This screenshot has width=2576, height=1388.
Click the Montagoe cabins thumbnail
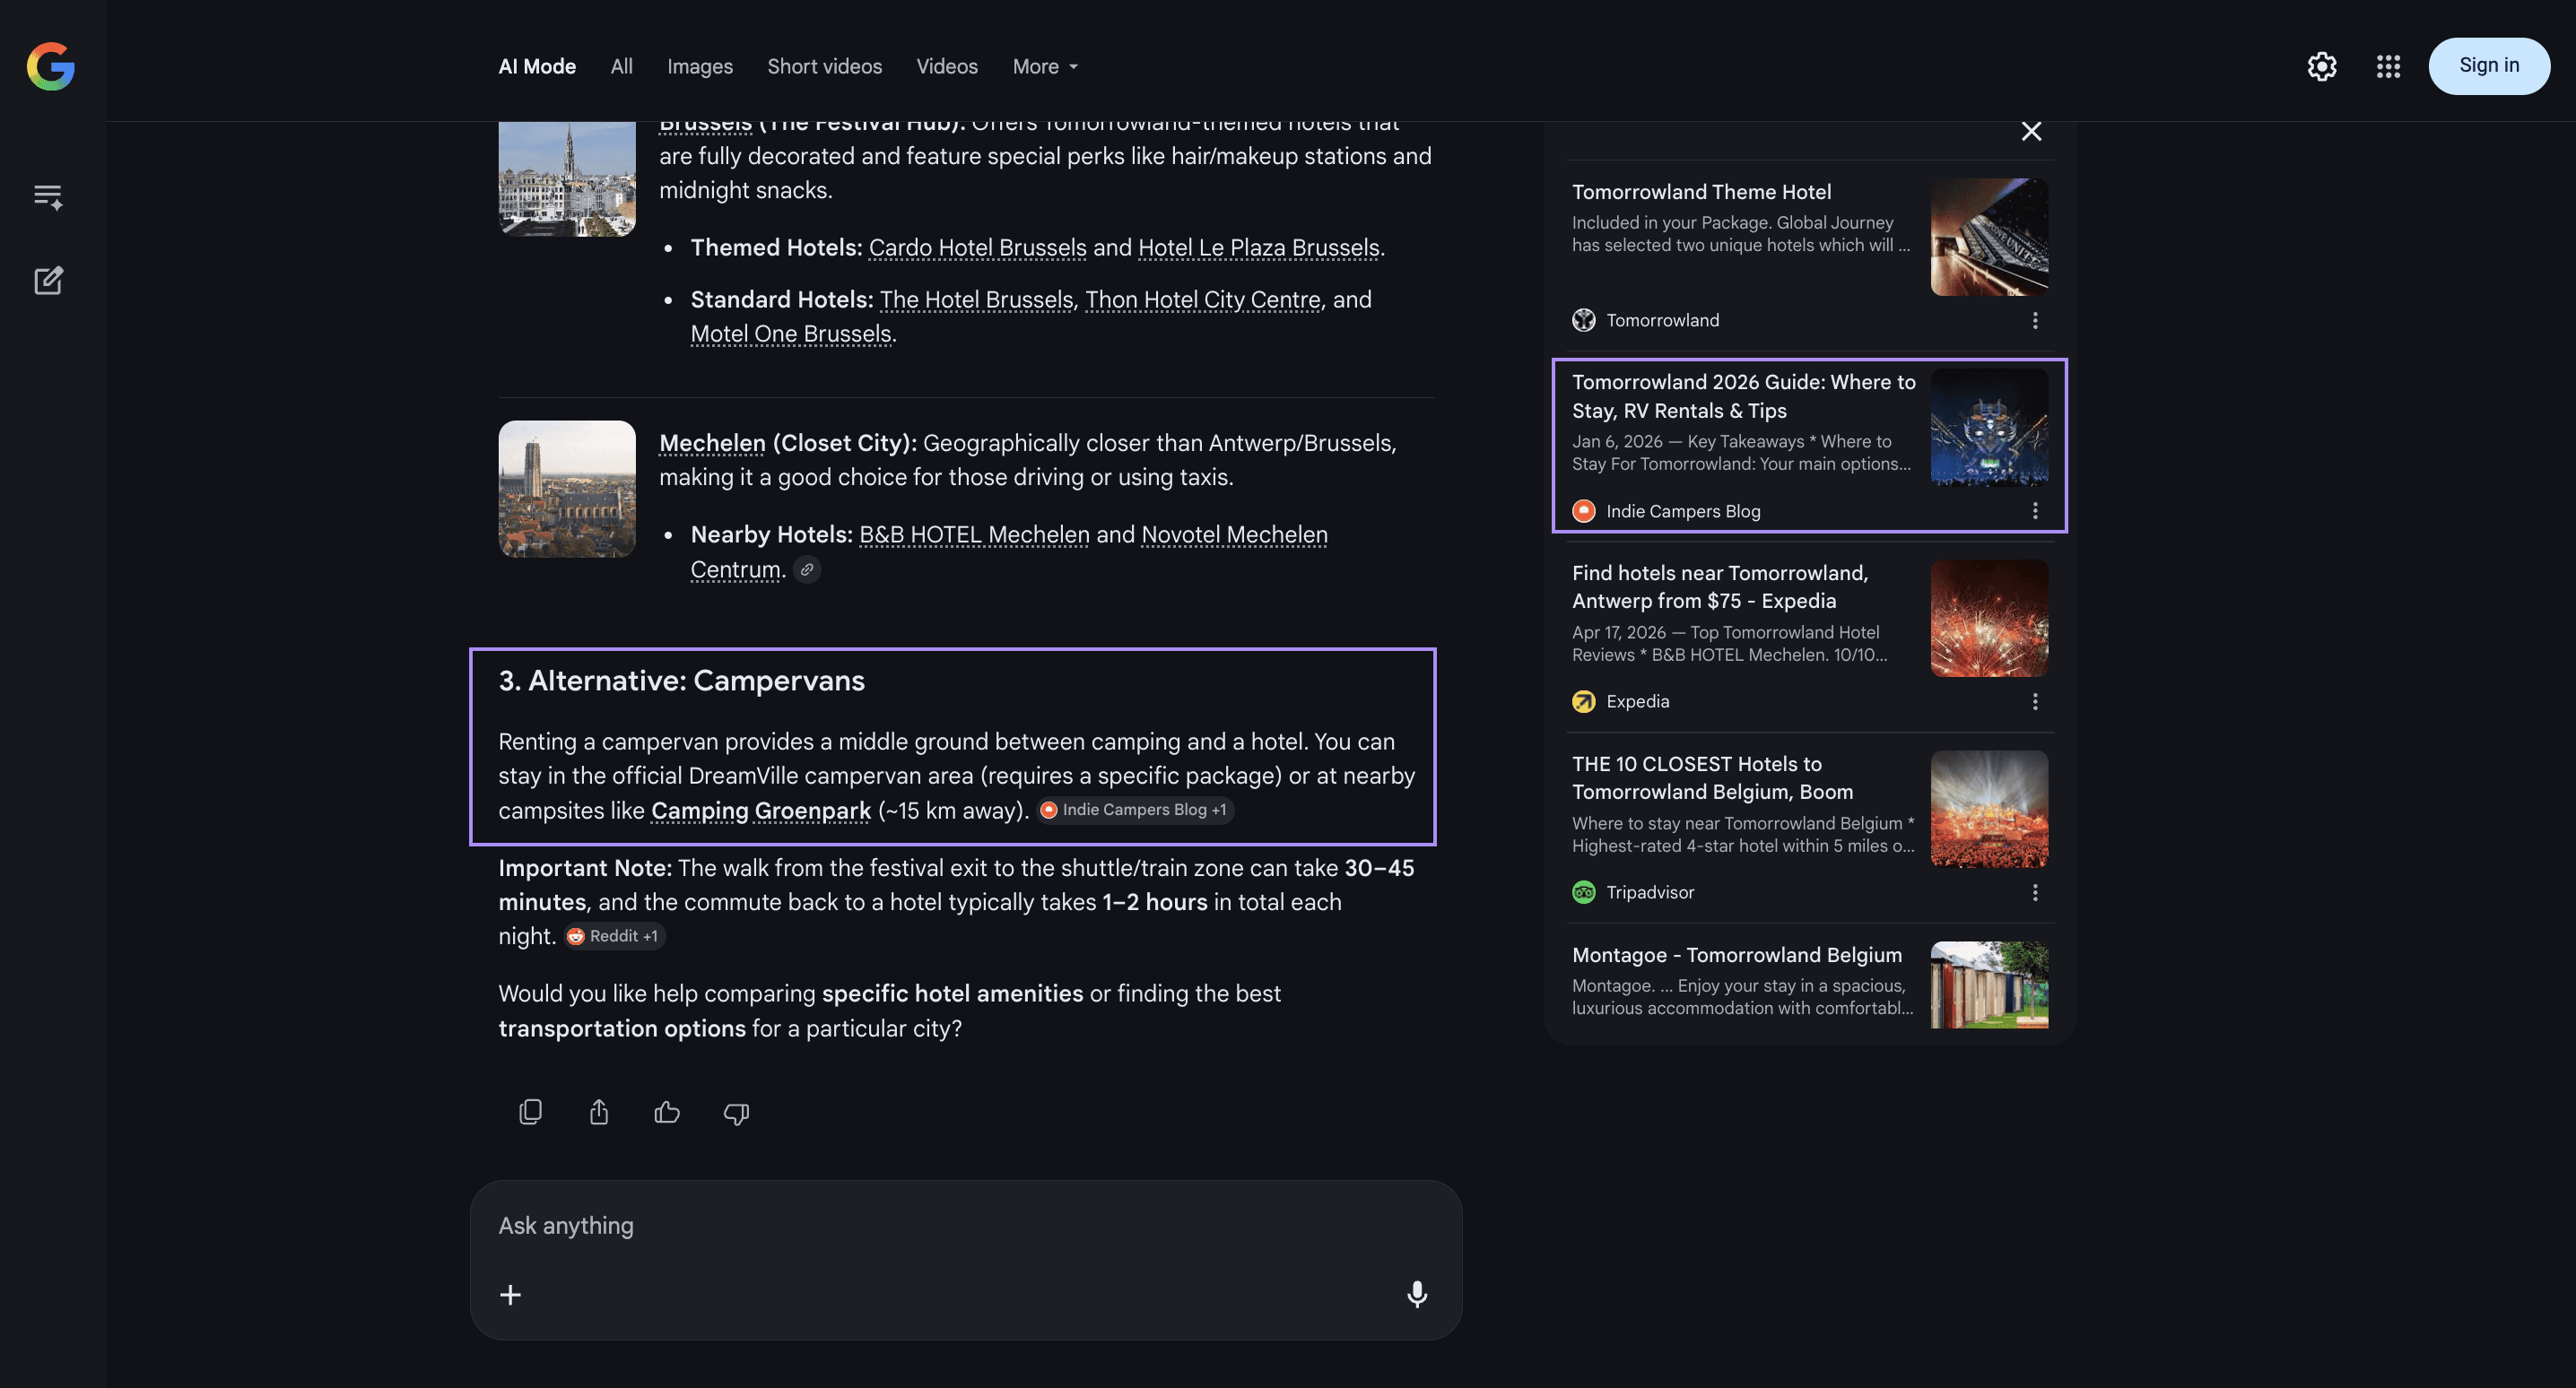coord(1989,985)
